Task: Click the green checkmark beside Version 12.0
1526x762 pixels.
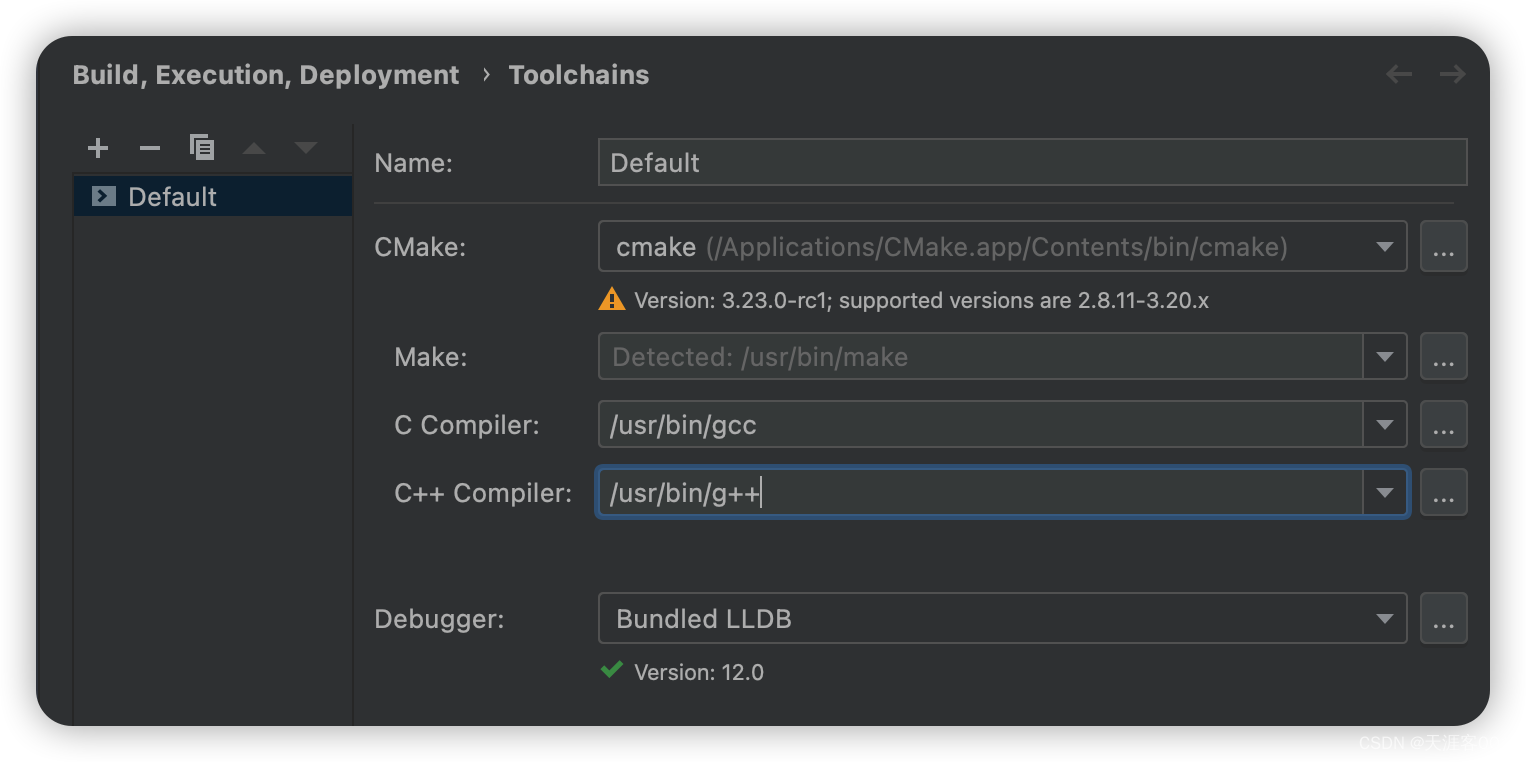Action: (x=611, y=670)
